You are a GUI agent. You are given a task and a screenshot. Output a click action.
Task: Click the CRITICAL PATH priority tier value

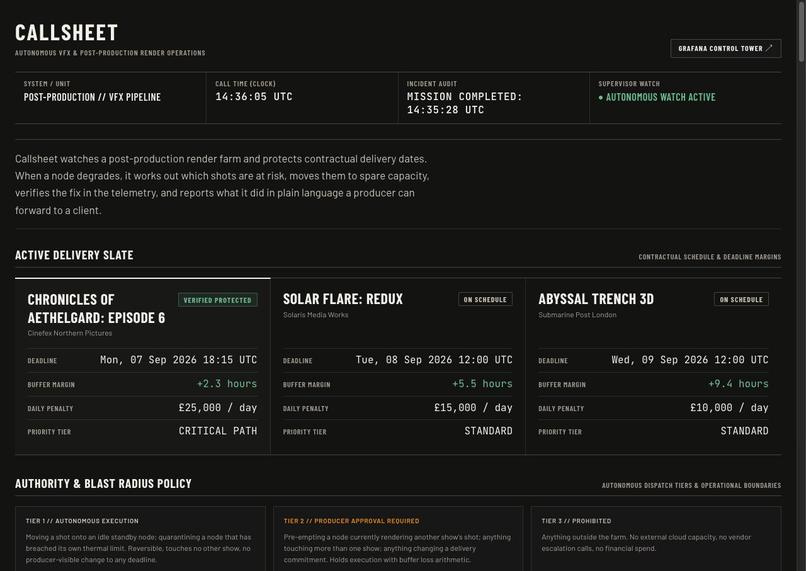point(218,431)
